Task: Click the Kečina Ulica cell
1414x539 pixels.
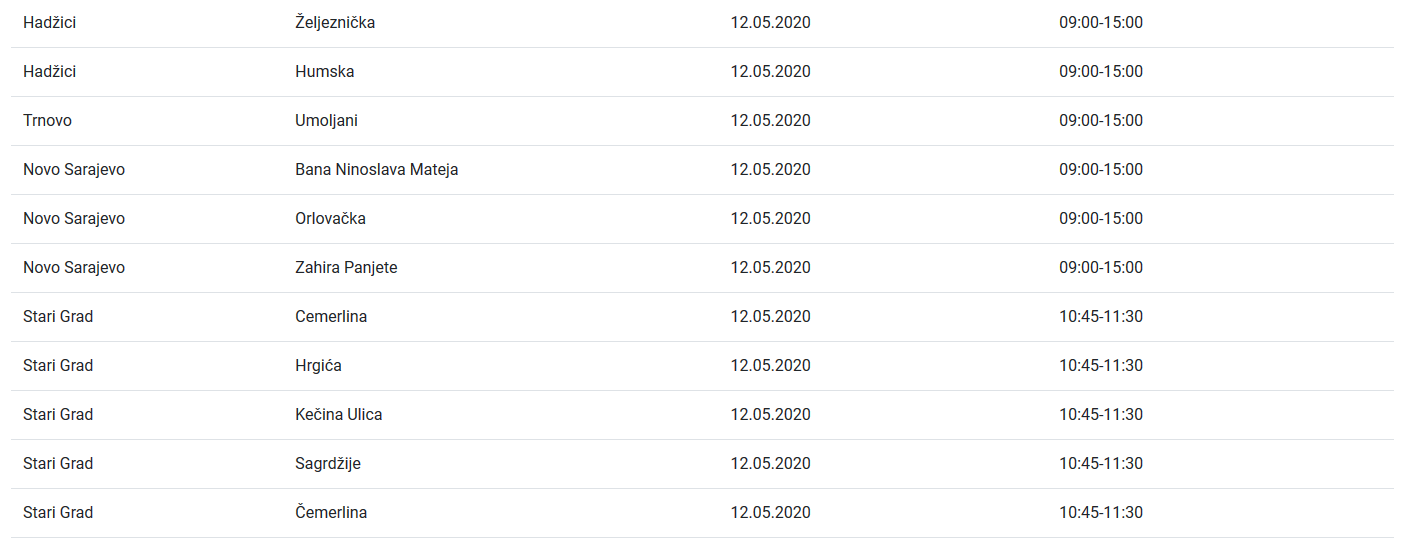Action: [x=338, y=414]
